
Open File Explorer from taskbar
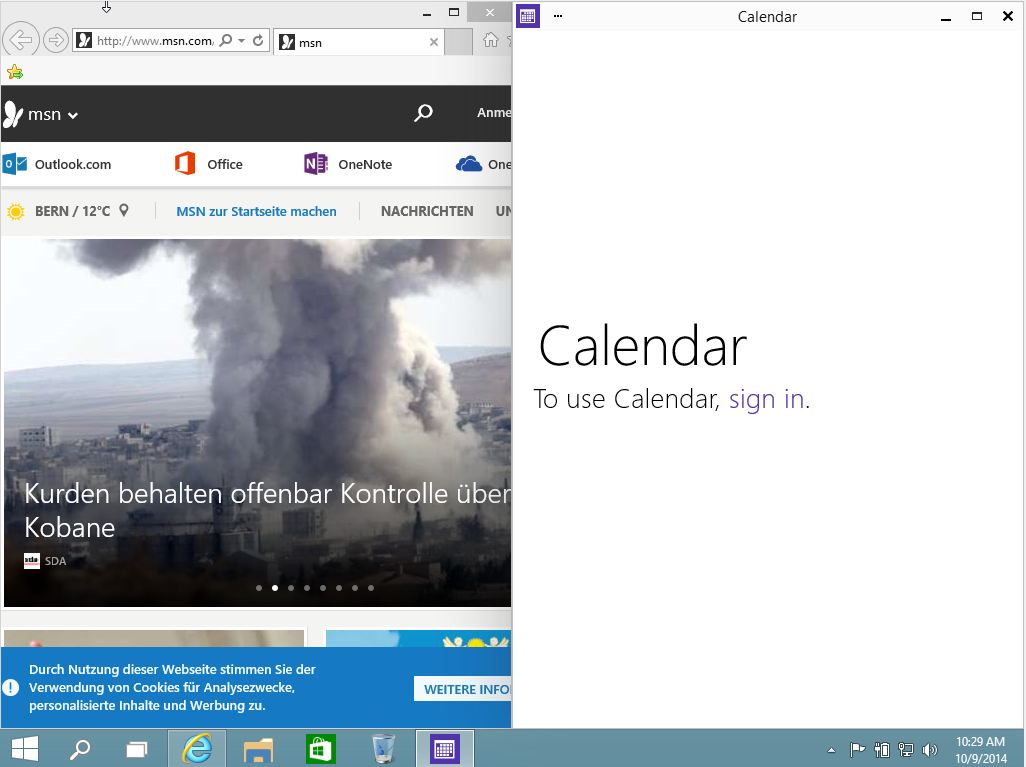pos(258,749)
